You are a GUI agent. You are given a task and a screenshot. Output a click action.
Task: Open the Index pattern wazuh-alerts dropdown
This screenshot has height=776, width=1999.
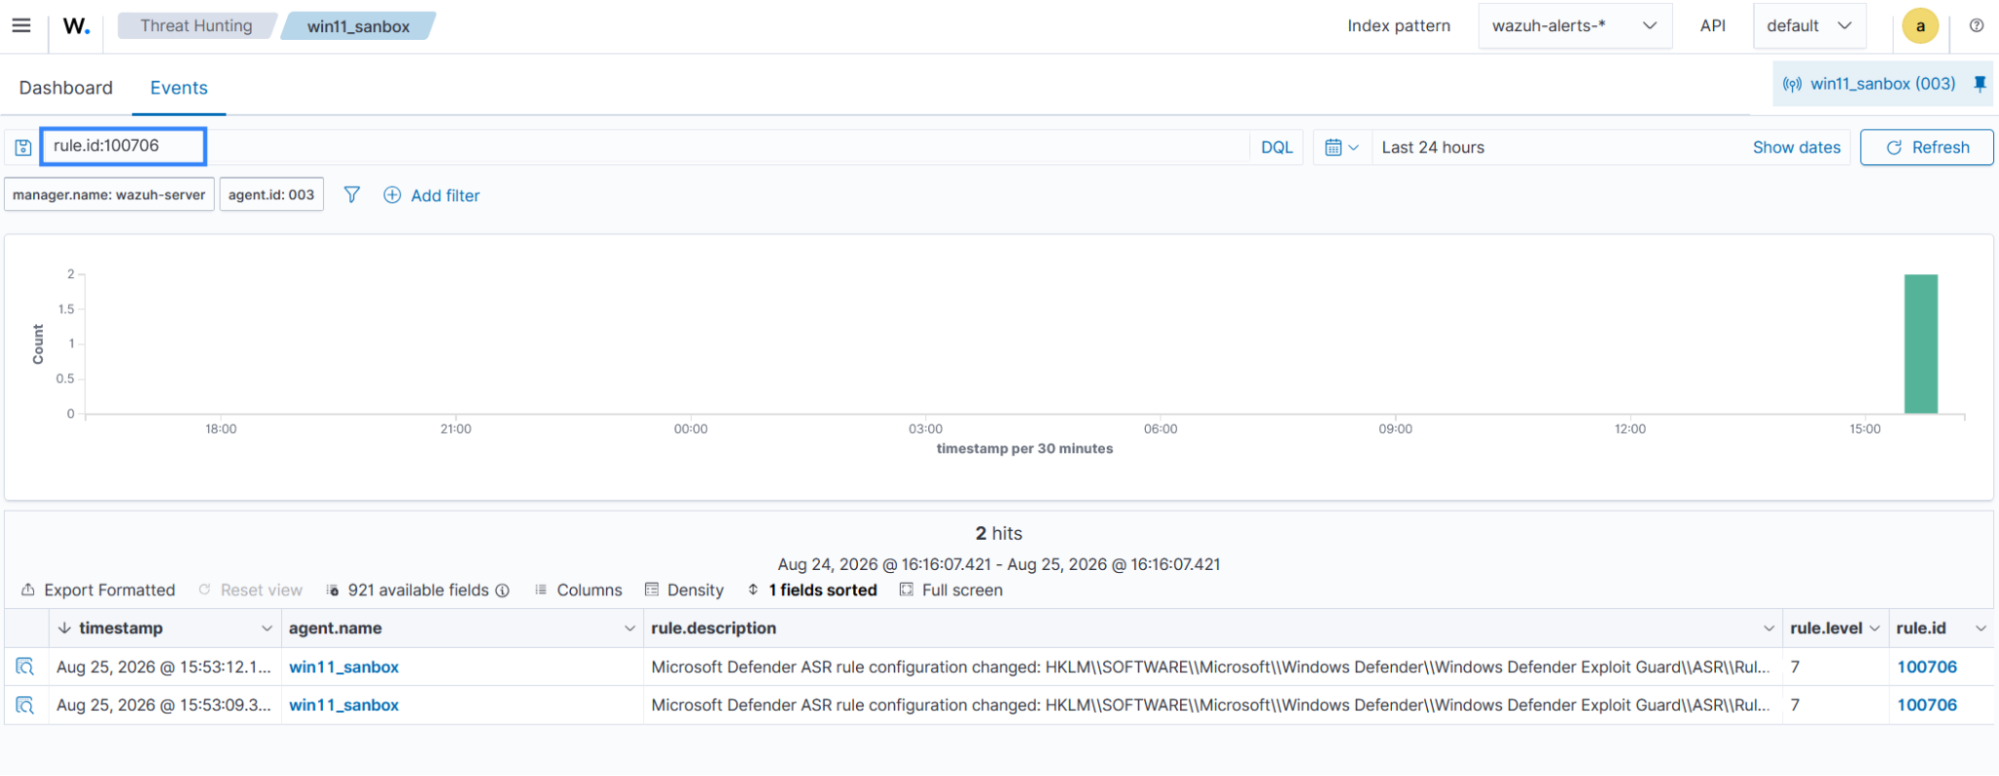tap(1574, 26)
